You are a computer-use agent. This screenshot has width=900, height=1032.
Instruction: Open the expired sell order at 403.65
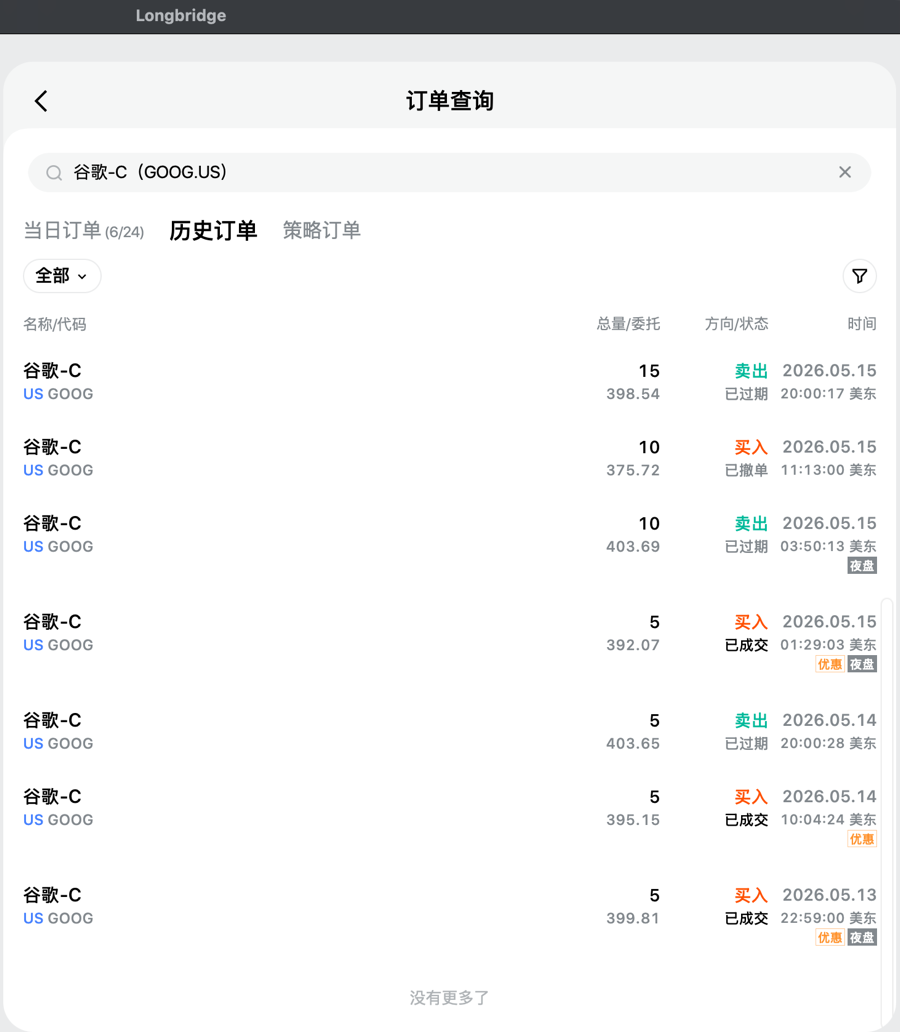pyautogui.click(x=450, y=731)
